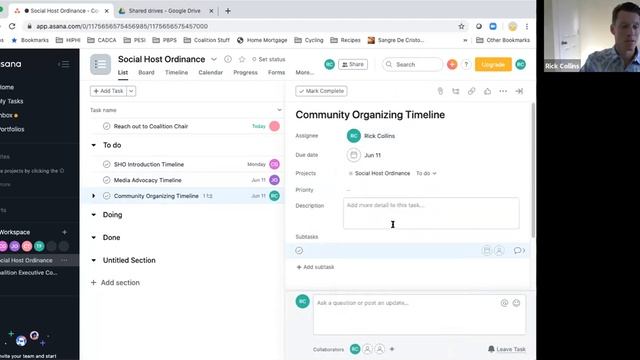Click the orange Upgrade button
640x360 pixels.
[x=493, y=64]
